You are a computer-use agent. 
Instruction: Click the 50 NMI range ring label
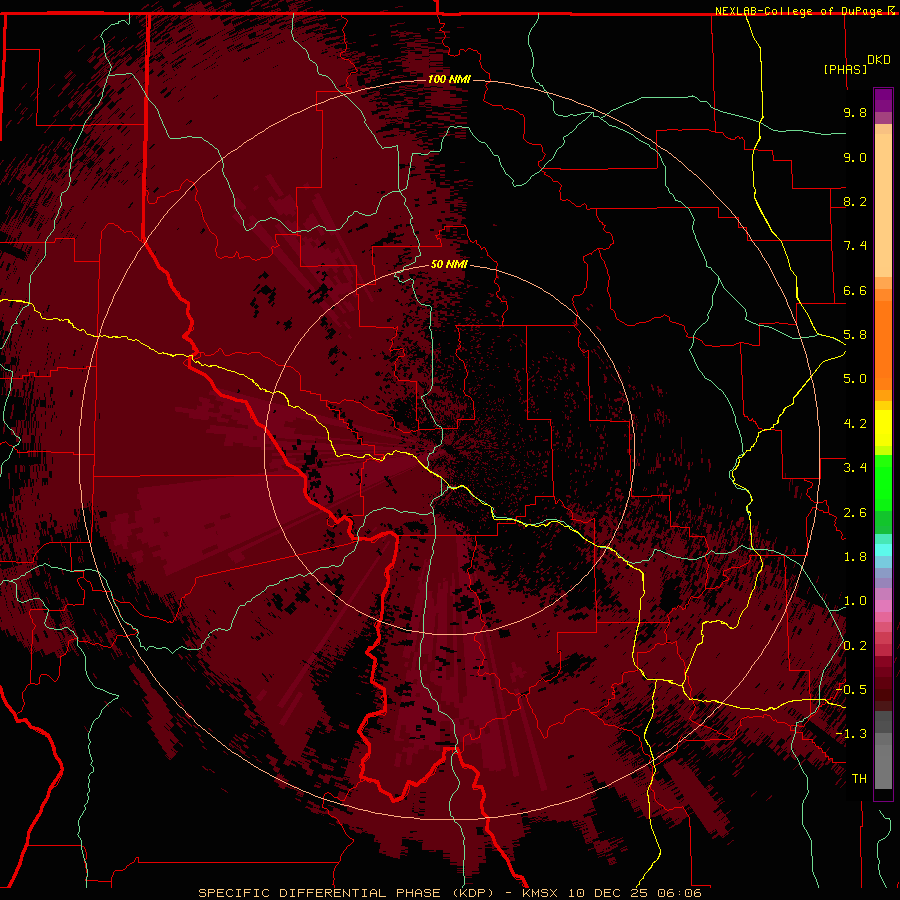[449, 264]
